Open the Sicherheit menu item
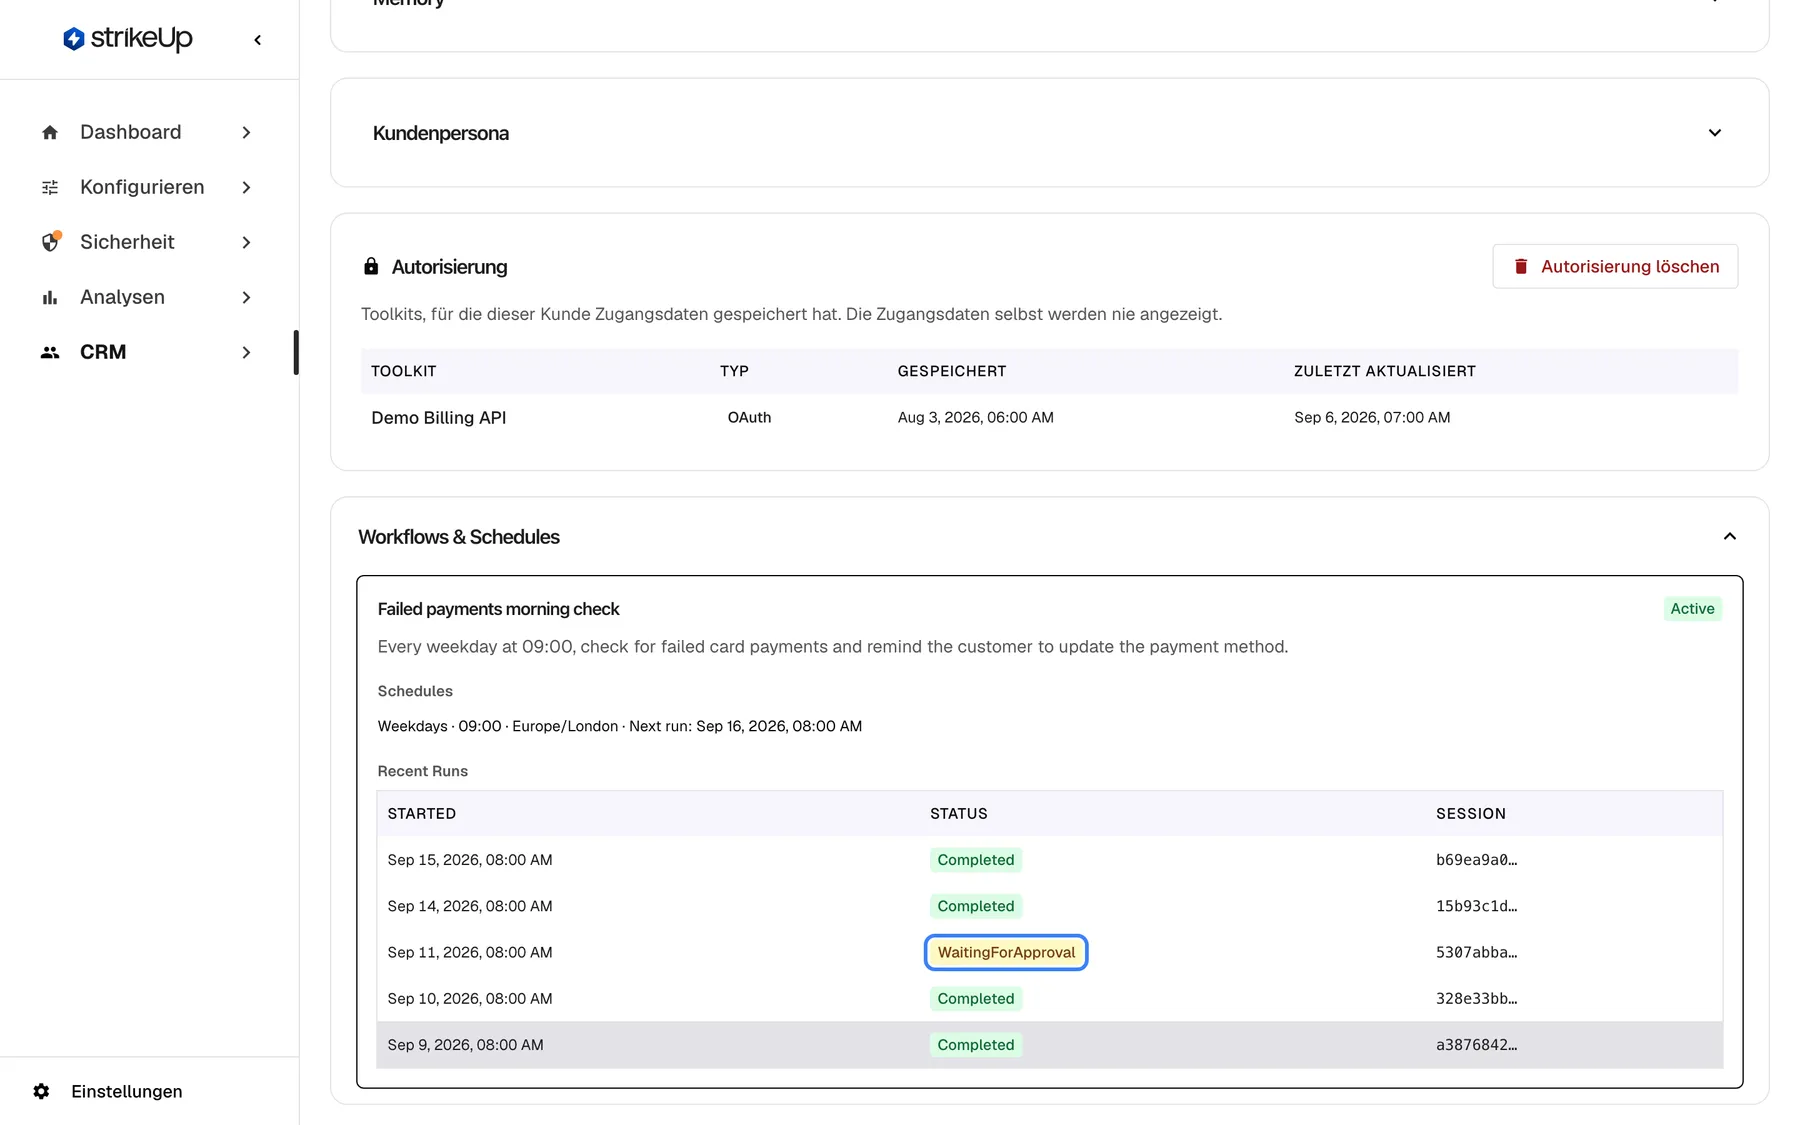Viewport: 1800px width, 1125px height. 148,242
